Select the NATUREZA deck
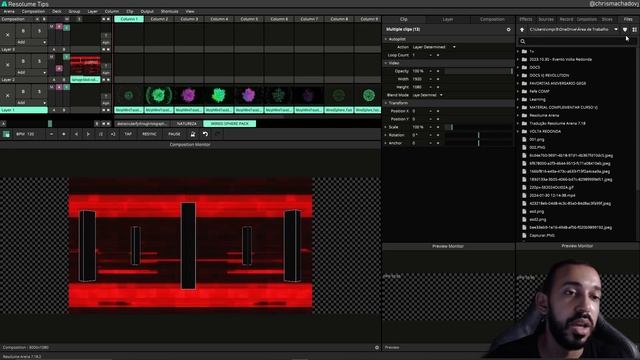The height and width of the screenshot is (360, 640). pyautogui.click(x=187, y=124)
